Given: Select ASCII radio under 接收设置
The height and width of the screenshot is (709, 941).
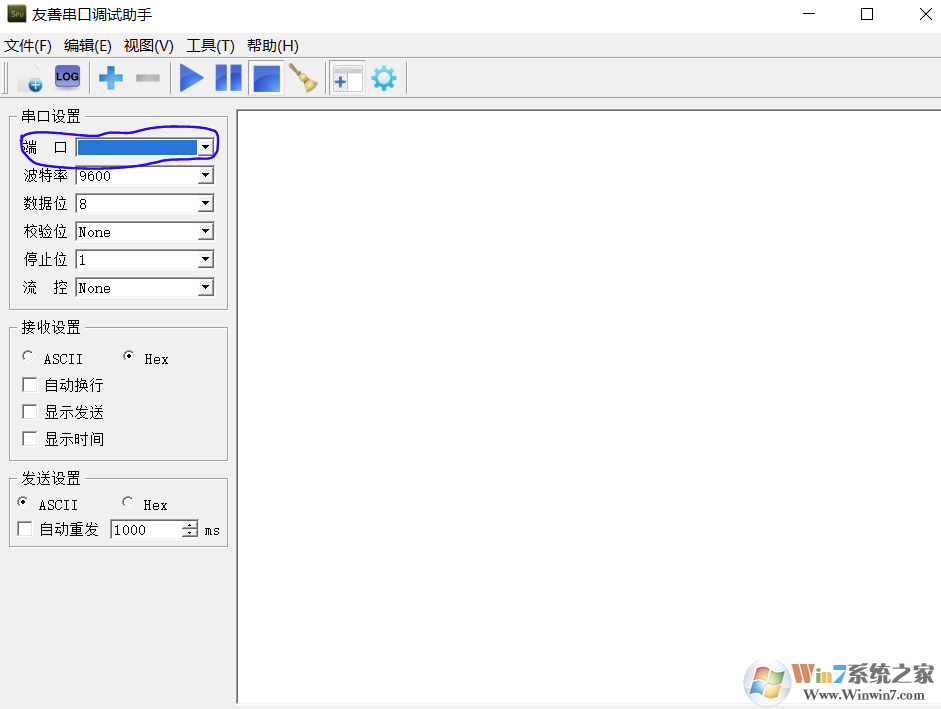Looking at the screenshot, I should pos(28,357).
